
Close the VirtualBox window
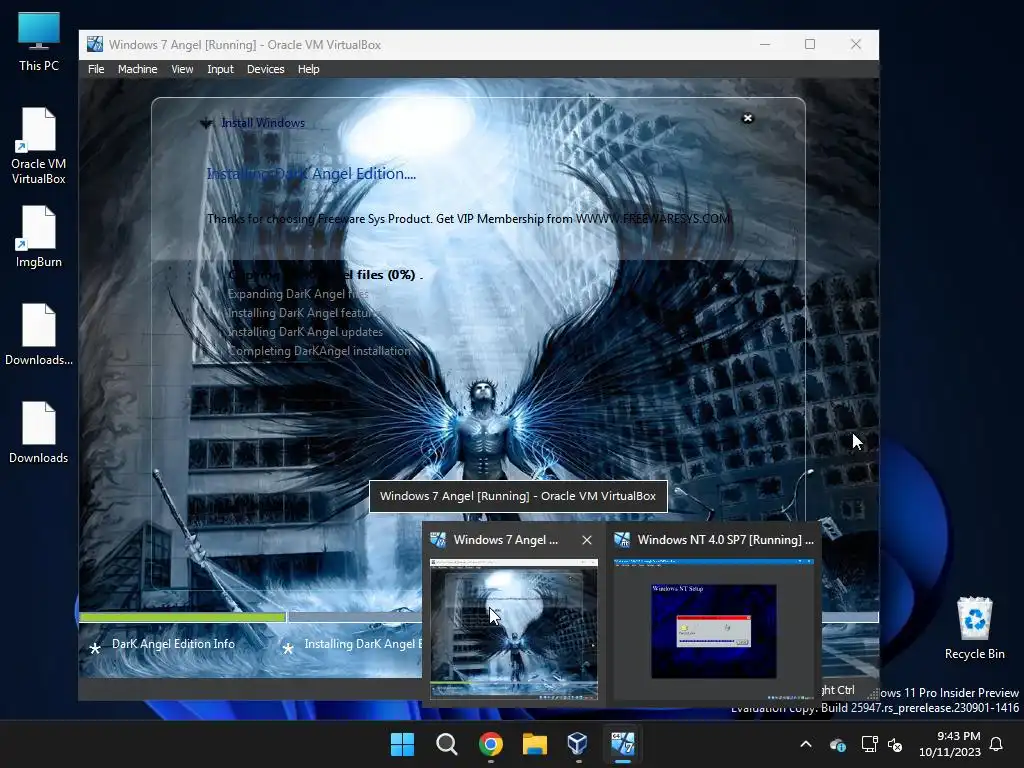(856, 44)
